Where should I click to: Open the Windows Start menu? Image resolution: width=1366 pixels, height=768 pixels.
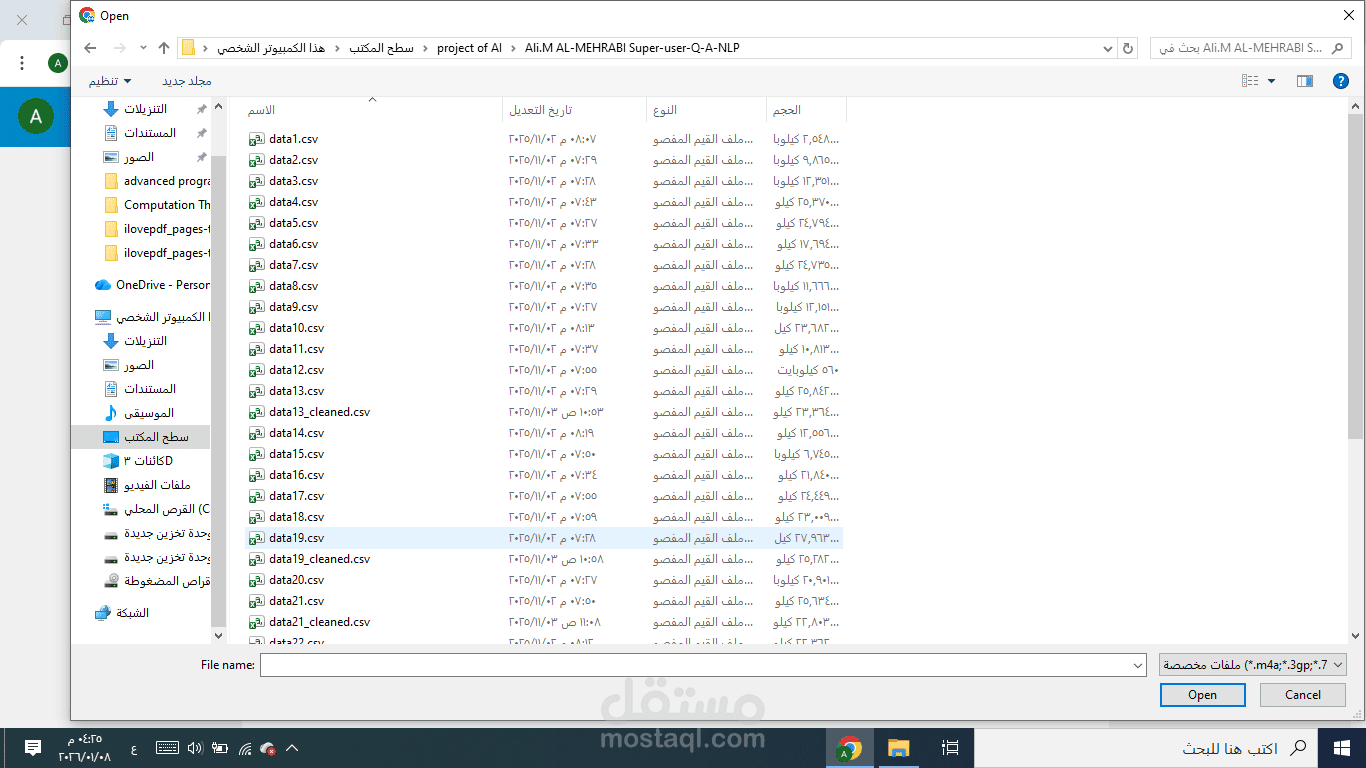click(1342, 747)
